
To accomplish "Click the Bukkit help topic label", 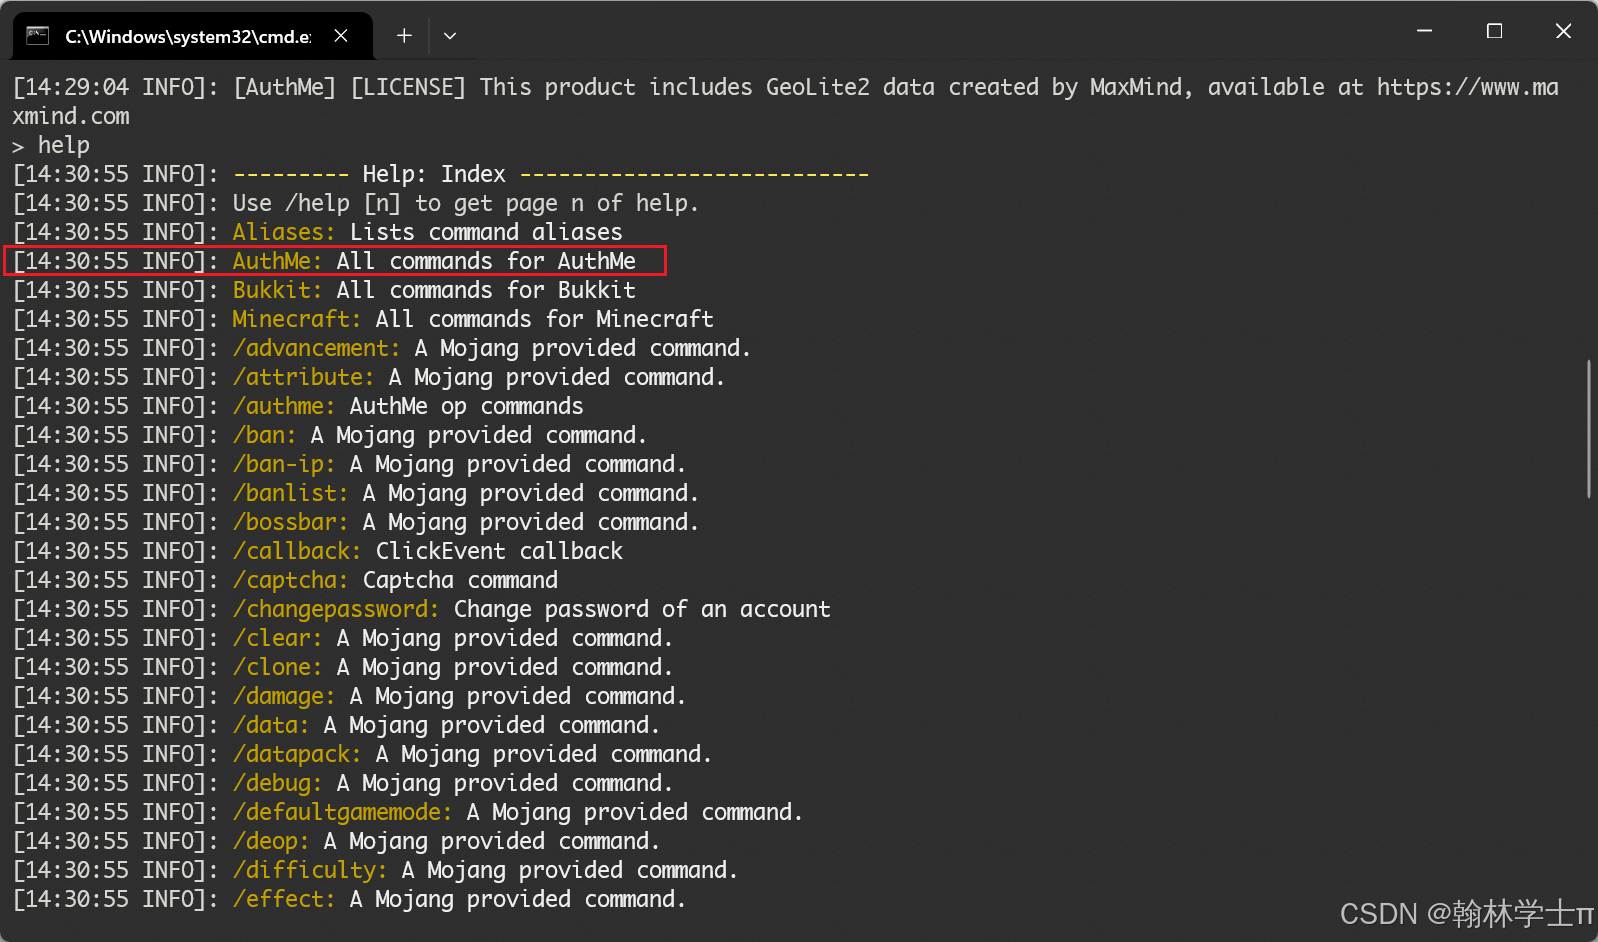I will tap(277, 290).
